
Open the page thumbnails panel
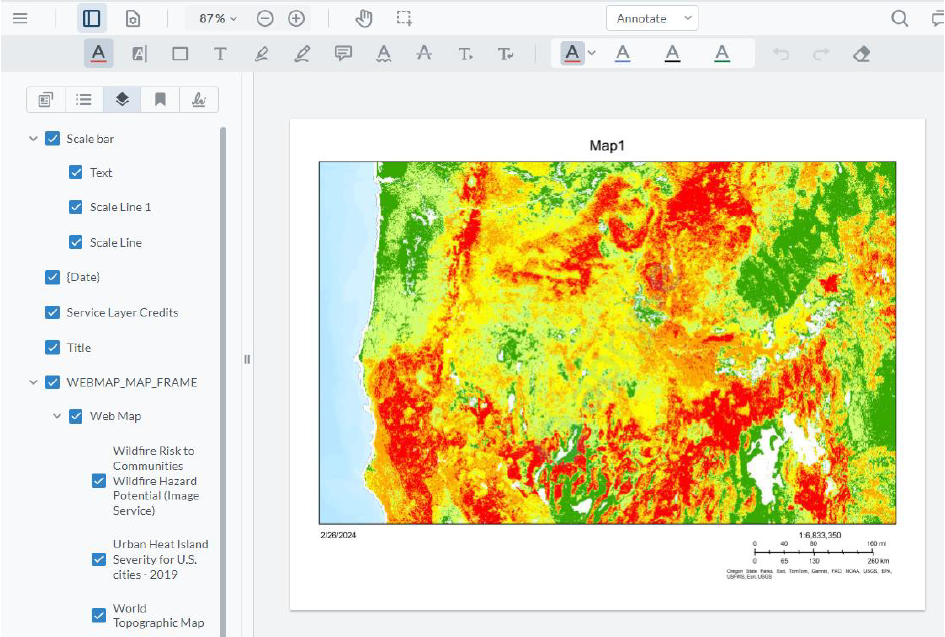pyautogui.click(x=45, y=99)
